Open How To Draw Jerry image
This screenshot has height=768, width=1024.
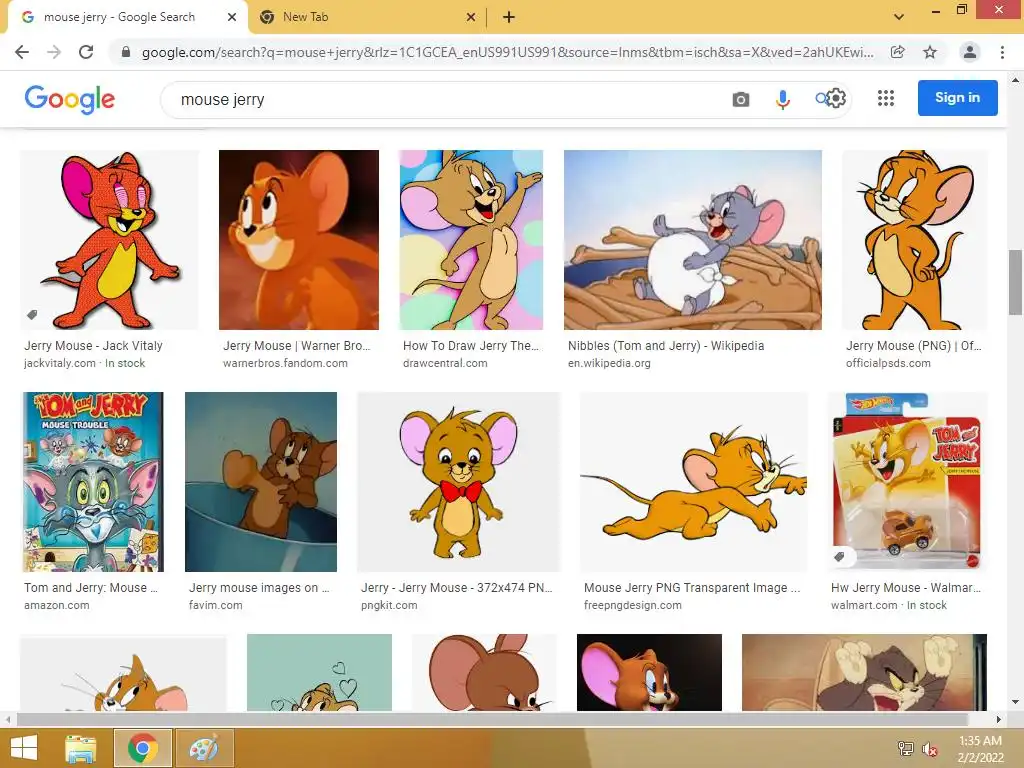coord(471,240)
